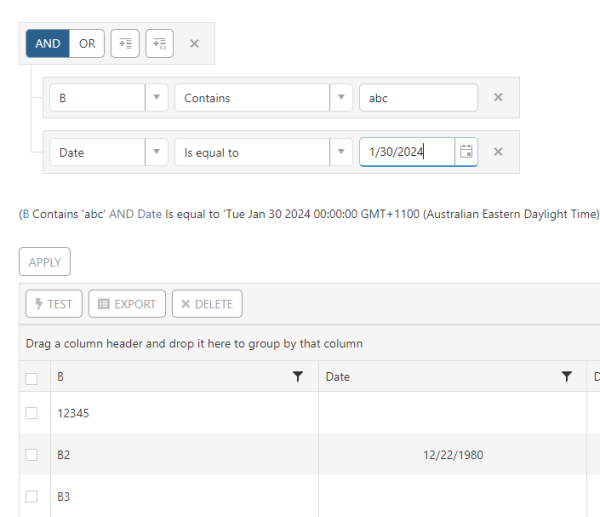The image size is (600, 517).
Task: Remove the AND/OR filter group
Action: tap(194, 44)
